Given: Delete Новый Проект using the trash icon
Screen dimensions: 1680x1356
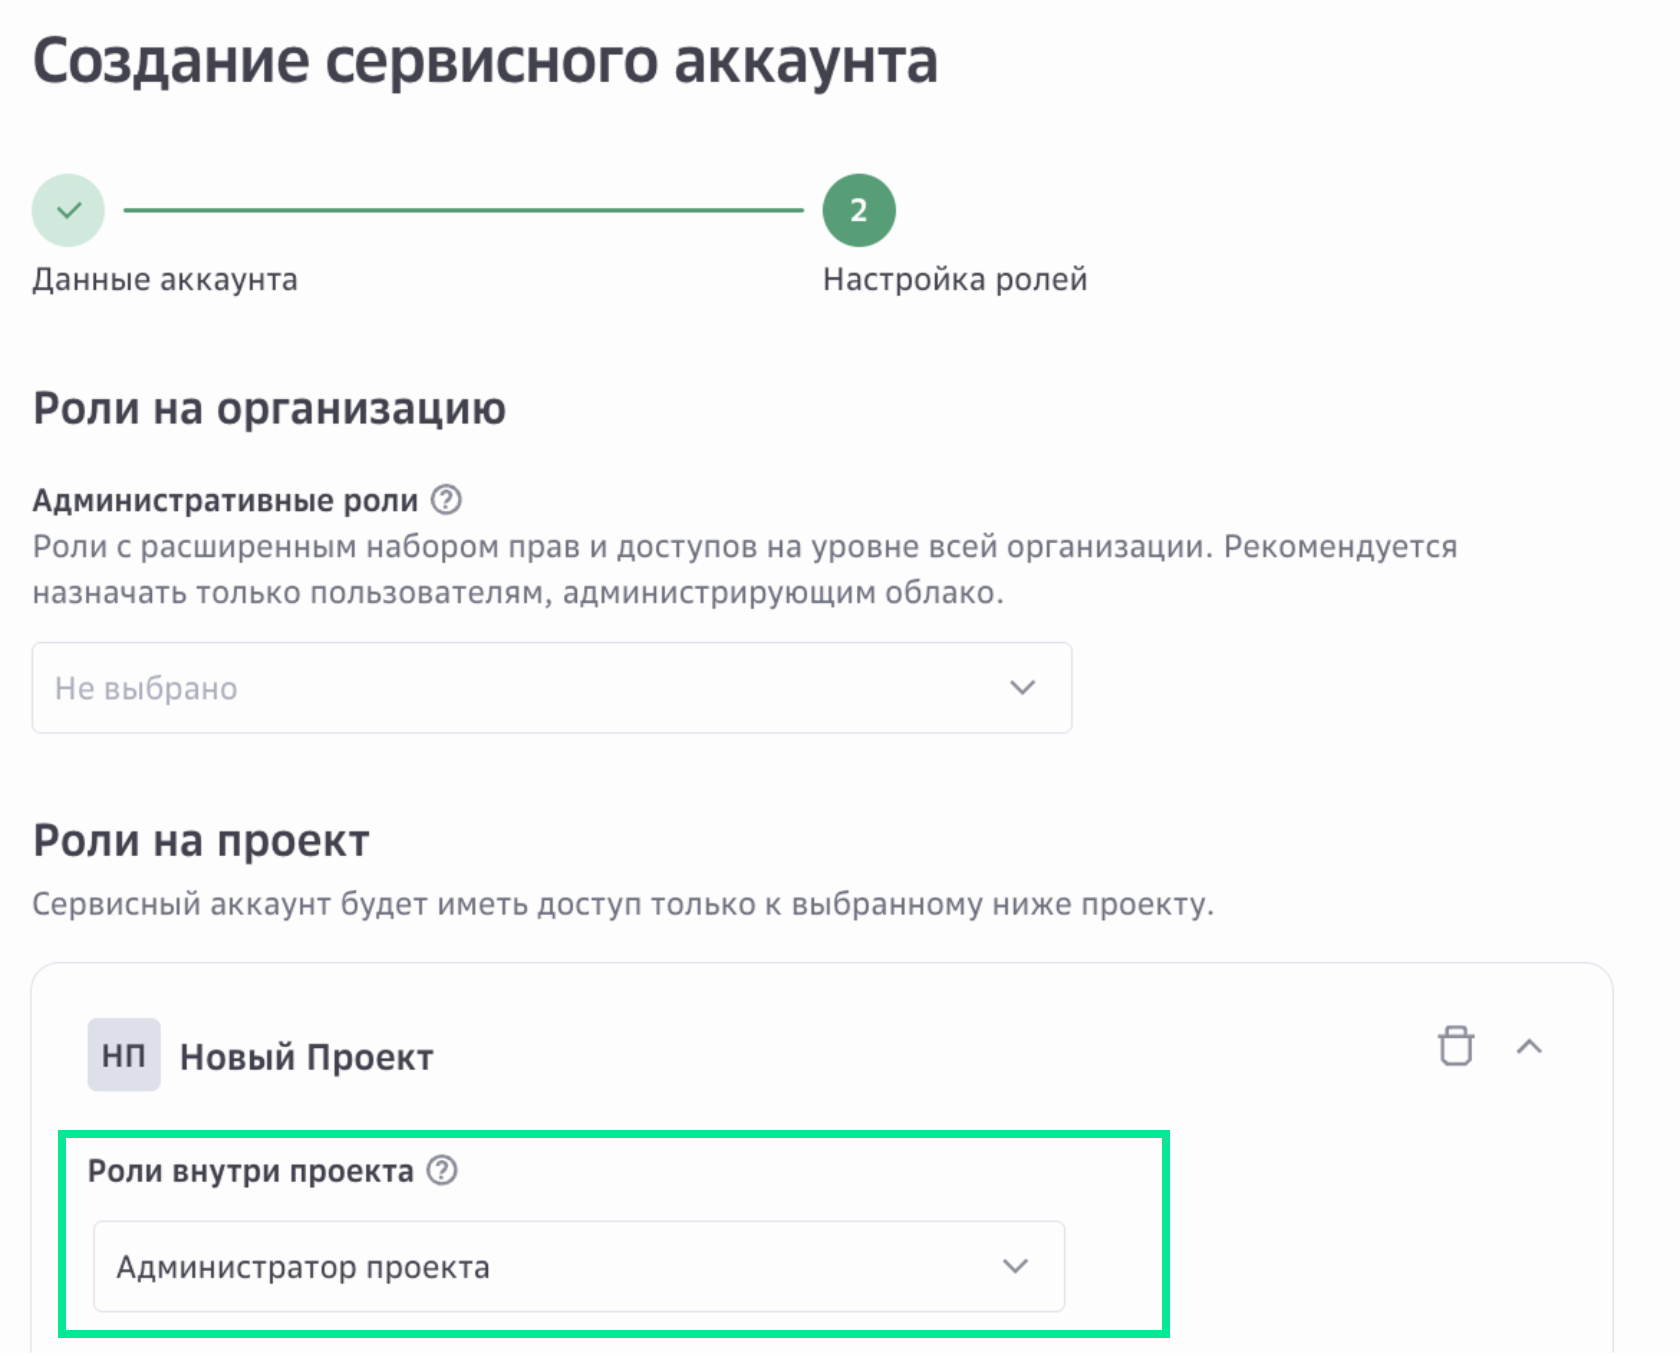Looking at the screenshot, I should 1457,1048.
